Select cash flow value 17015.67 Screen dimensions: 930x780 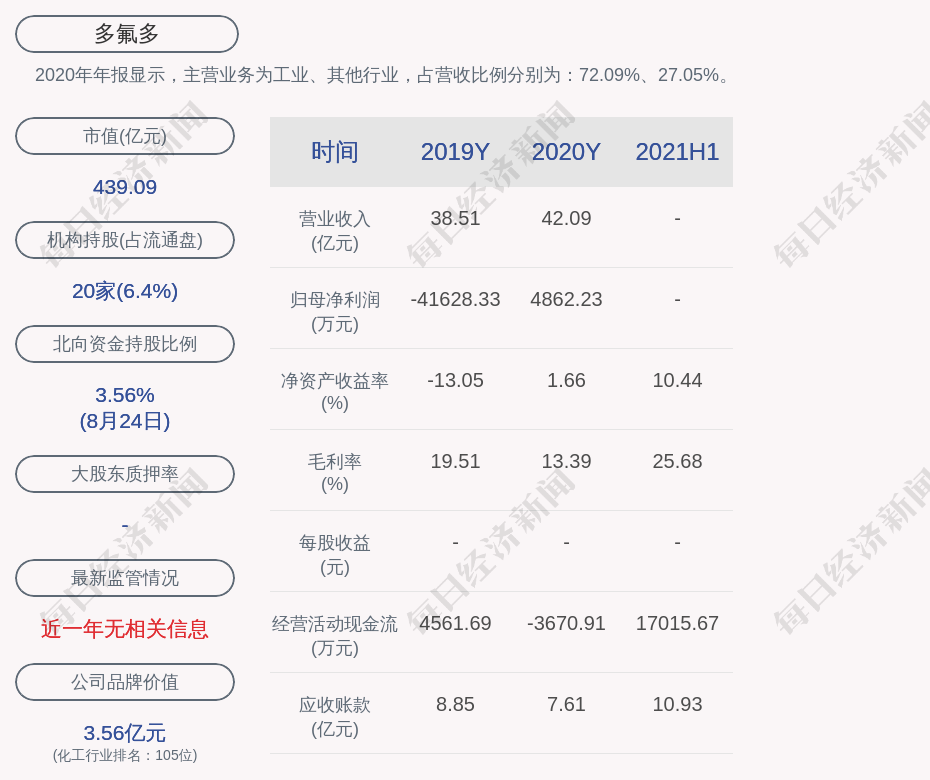point(677,623)
